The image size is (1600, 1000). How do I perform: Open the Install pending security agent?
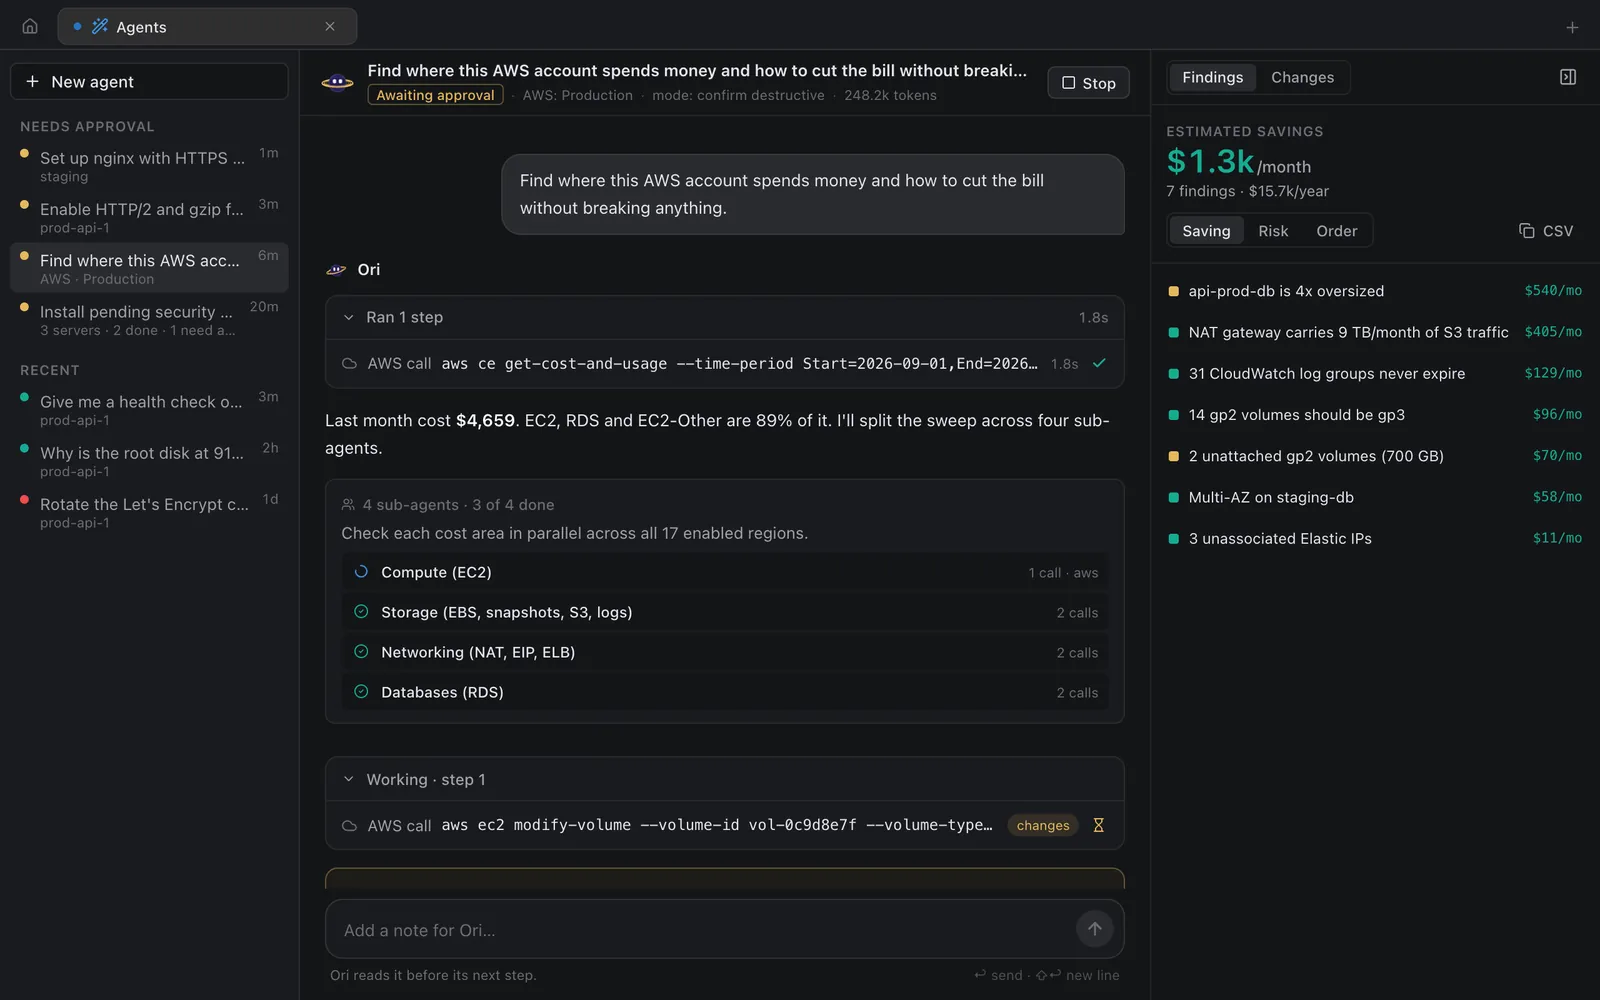[x=149, y=320]
